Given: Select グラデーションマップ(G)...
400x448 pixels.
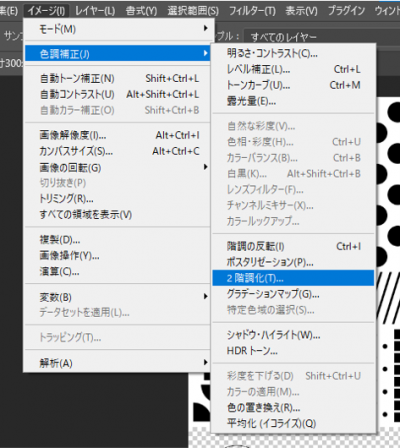Looking at the screenshot, I should pos(293,294).
